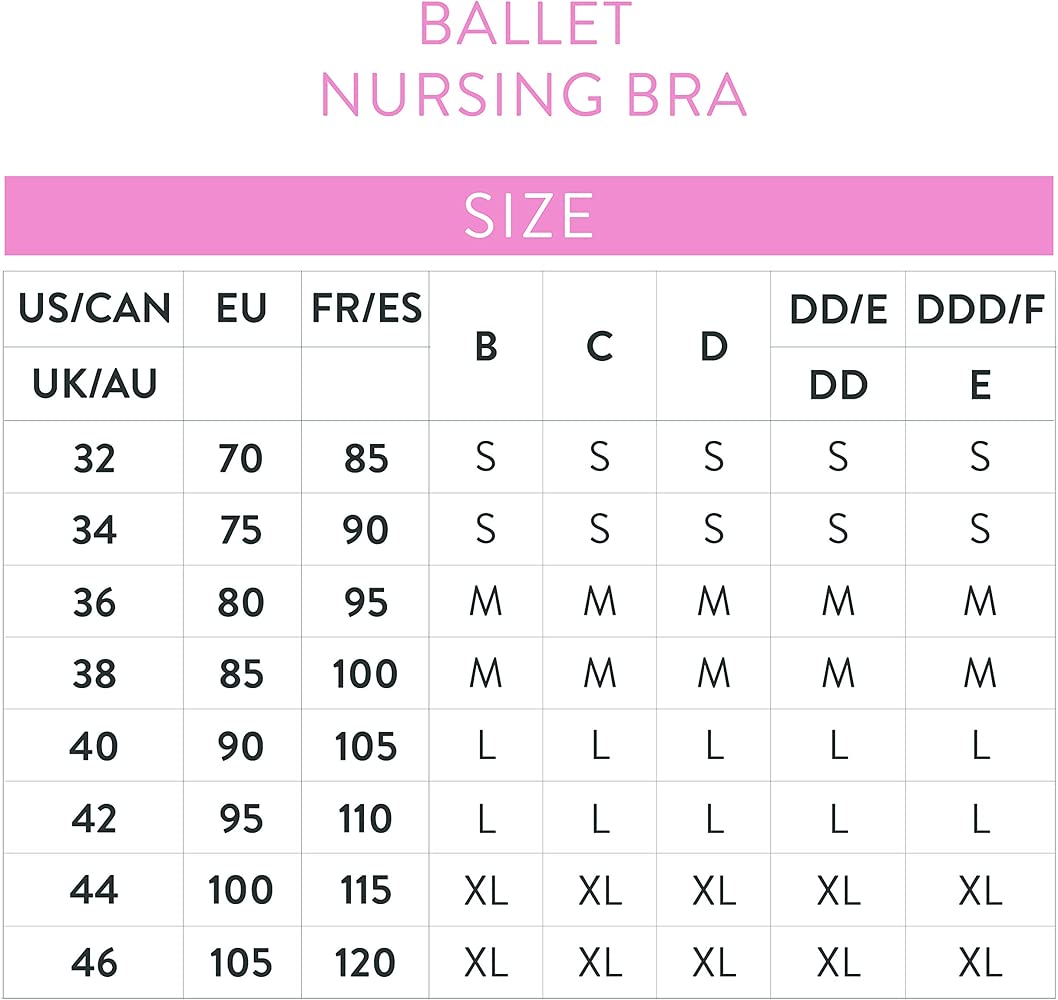Select the C cup column header
Screen dimensions: 1058x1000
pyautogui.click(x=599, y=346)
